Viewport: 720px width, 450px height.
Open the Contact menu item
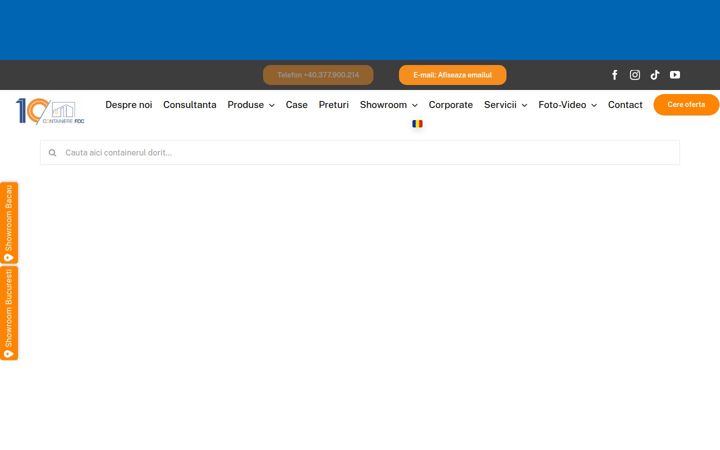click(625, 105)
